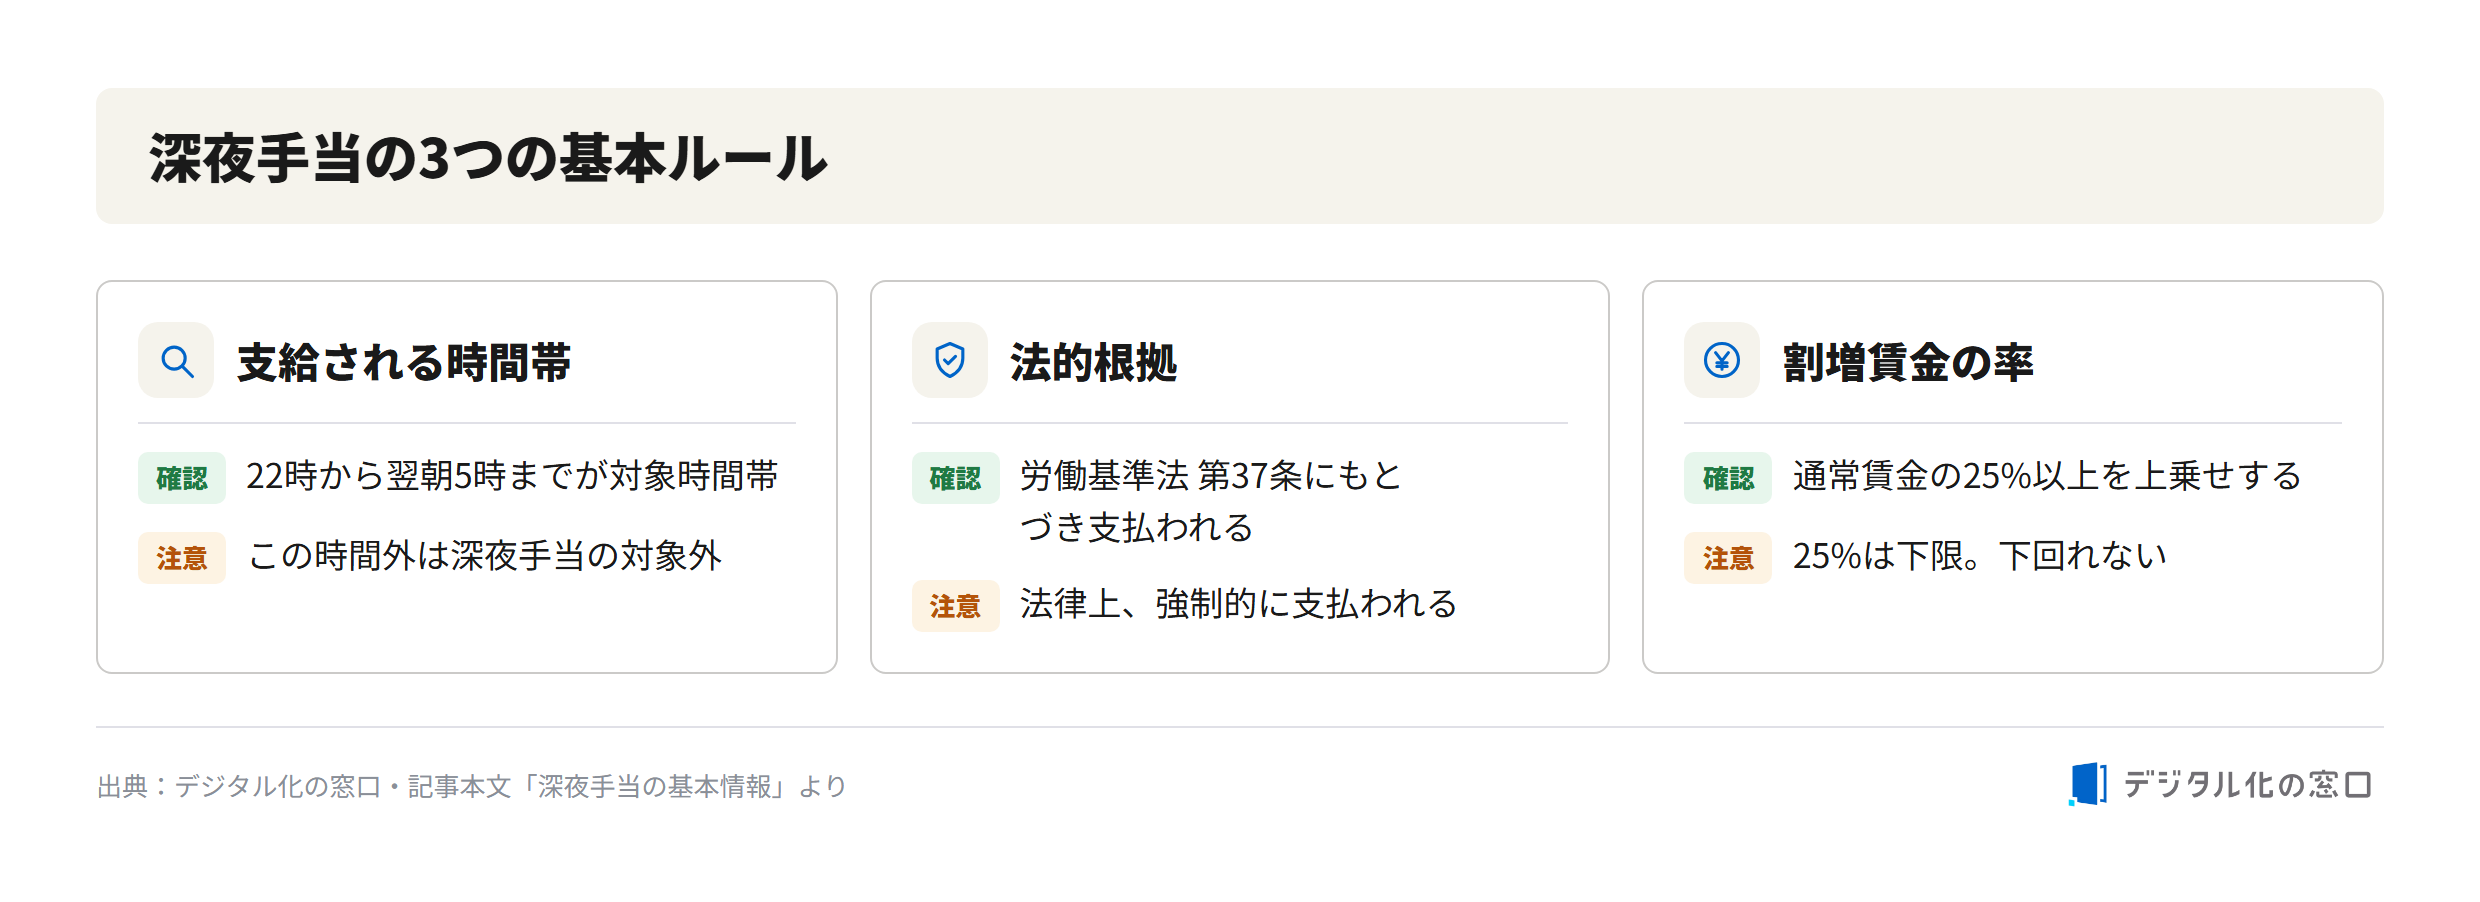Image resolution: width=2480 pixels, height=902 pixels.
Task: Click the 確認 badge beside 労働基準法
Action: 955,478
